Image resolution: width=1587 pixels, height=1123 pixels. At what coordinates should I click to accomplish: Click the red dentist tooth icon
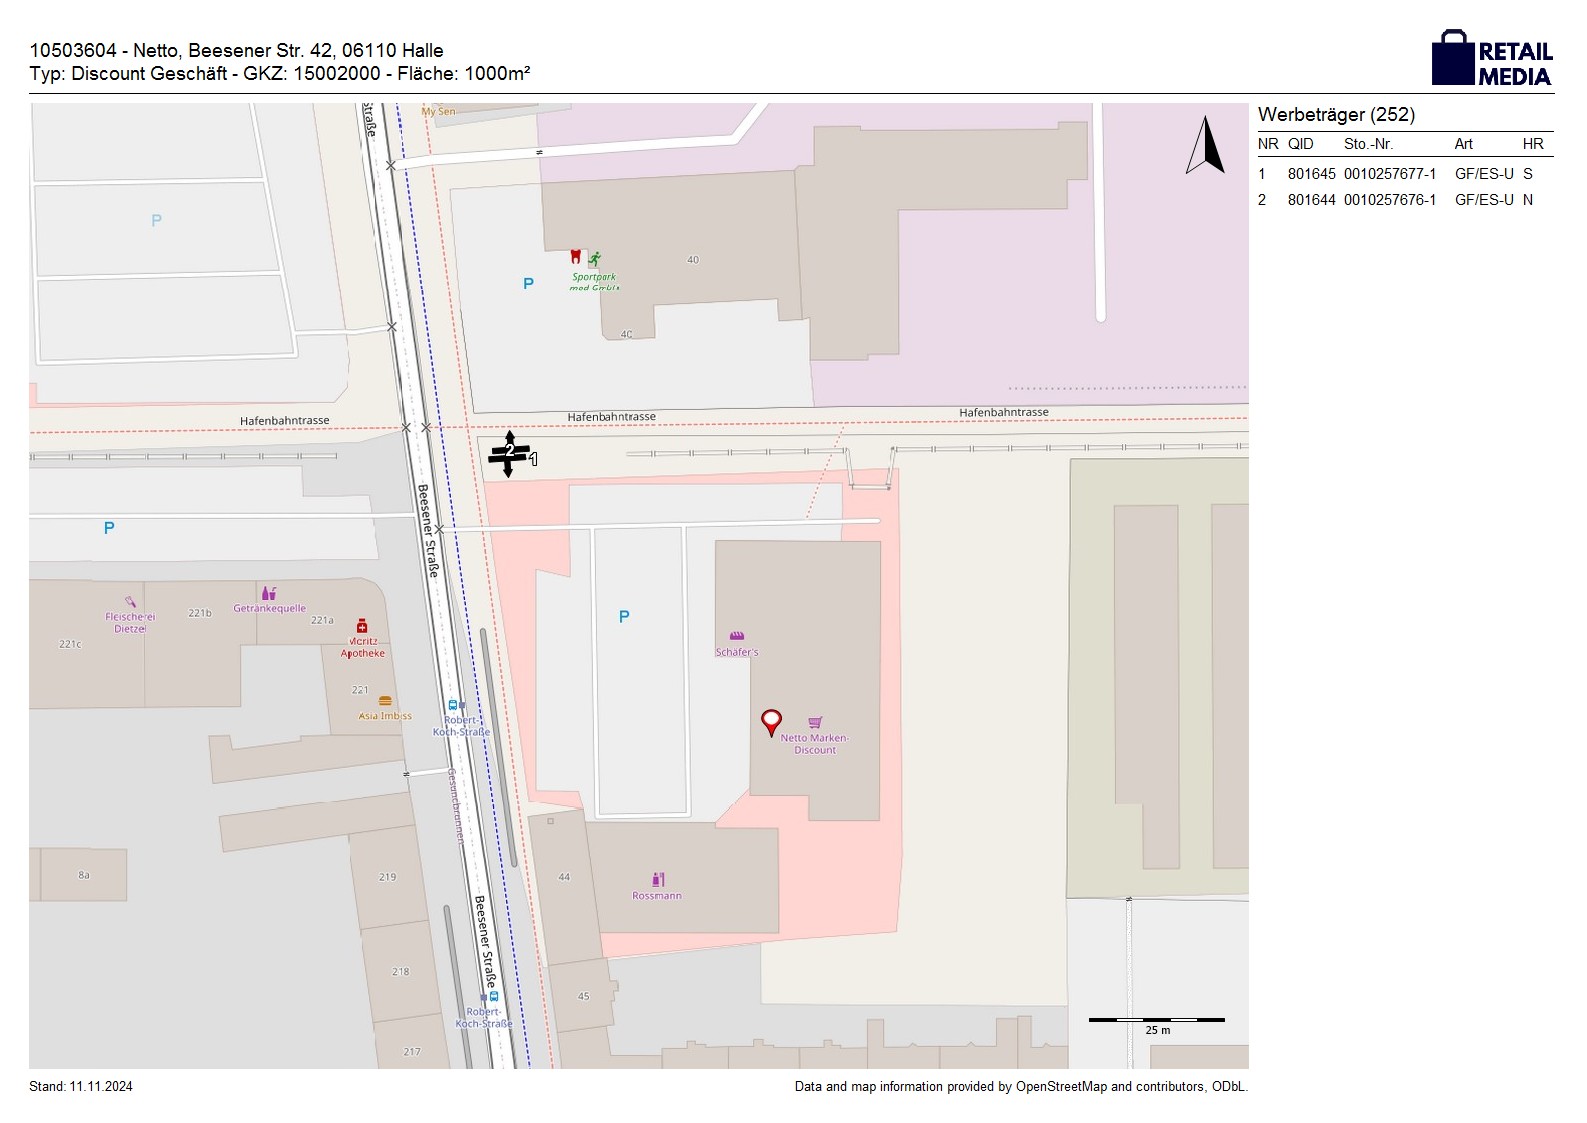pos(575,257)
